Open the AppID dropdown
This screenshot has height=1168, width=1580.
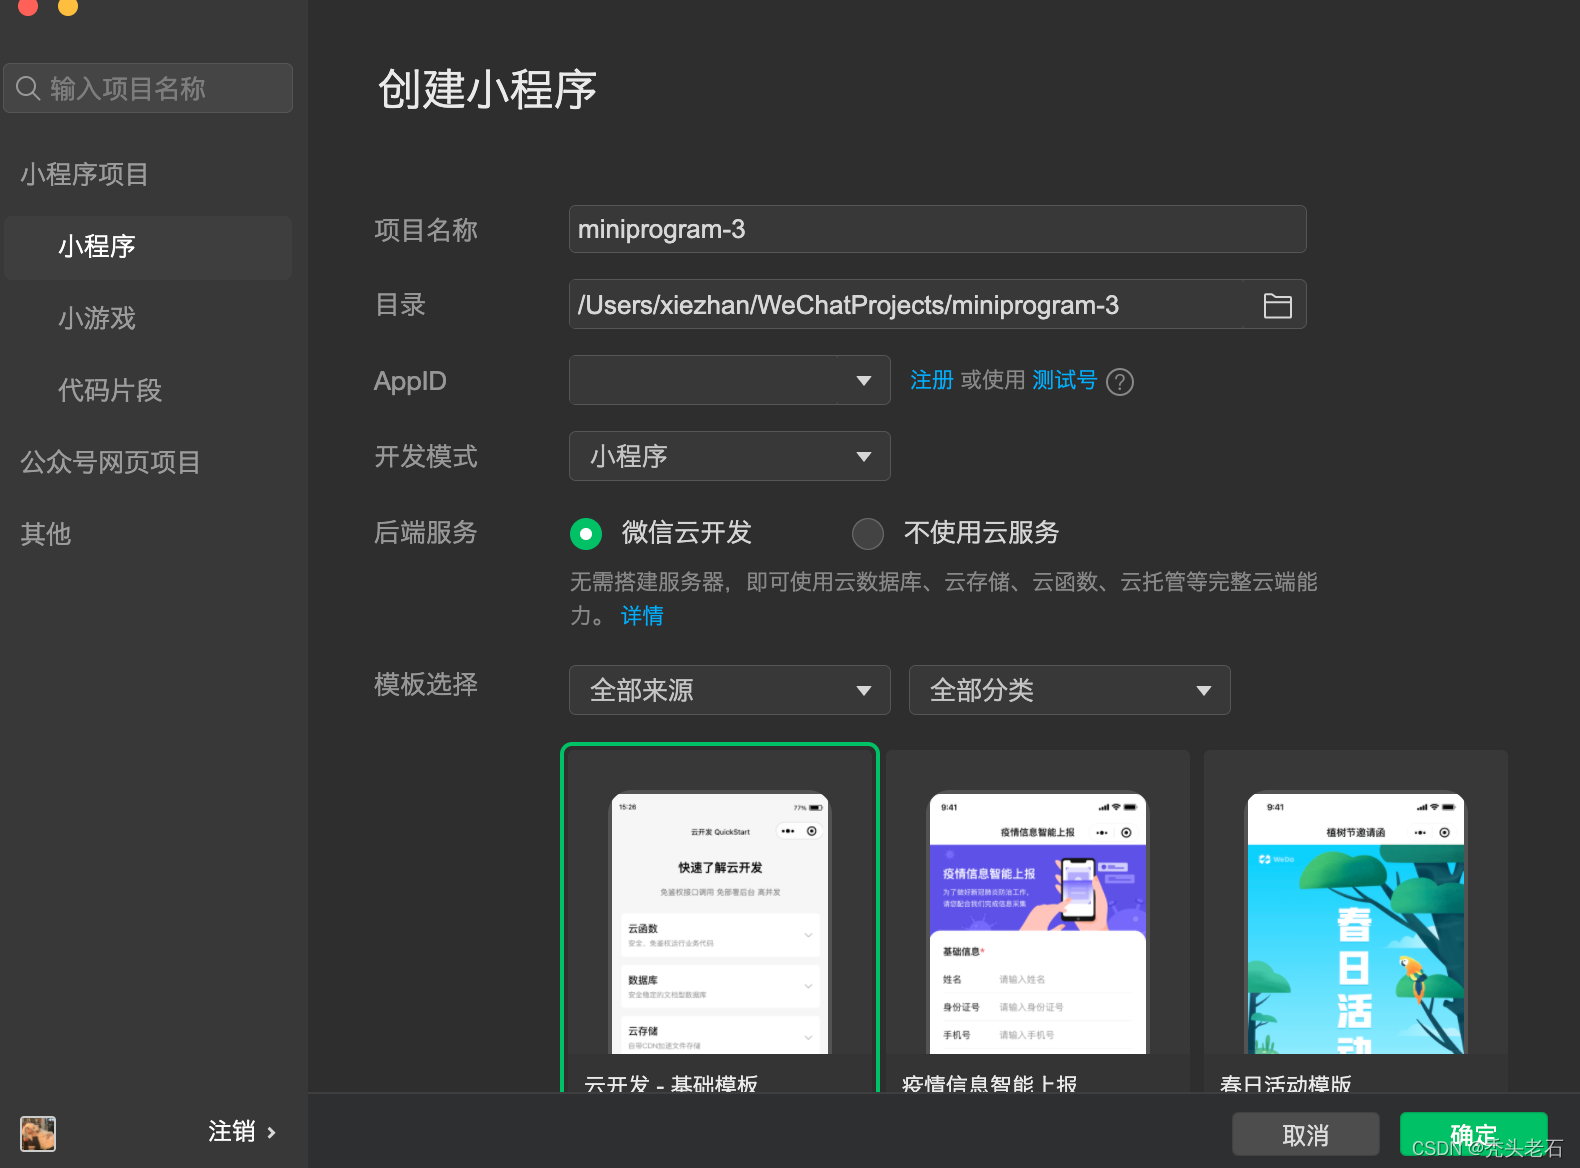coord(730,380)
